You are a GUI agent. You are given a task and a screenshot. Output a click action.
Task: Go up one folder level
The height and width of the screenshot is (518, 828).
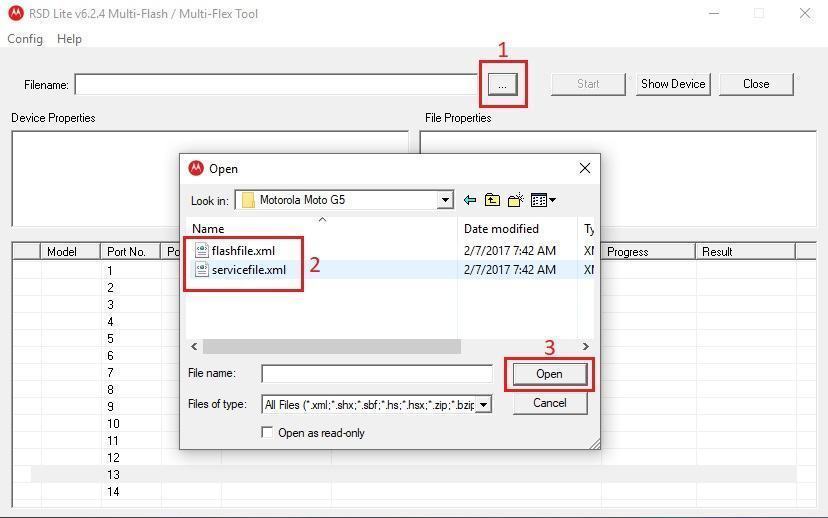coord(492,200)
